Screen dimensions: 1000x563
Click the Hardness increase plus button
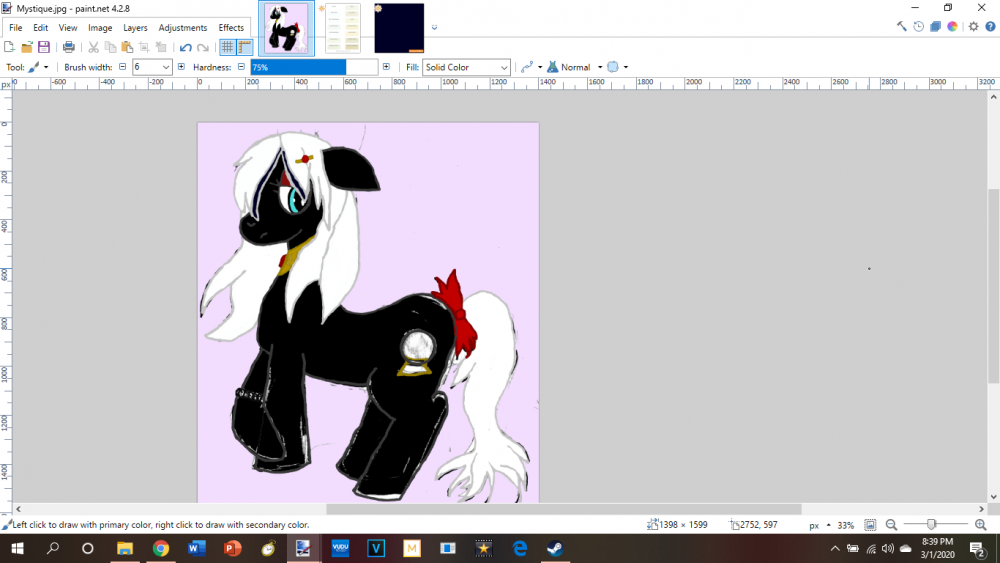tap(387, 67)
